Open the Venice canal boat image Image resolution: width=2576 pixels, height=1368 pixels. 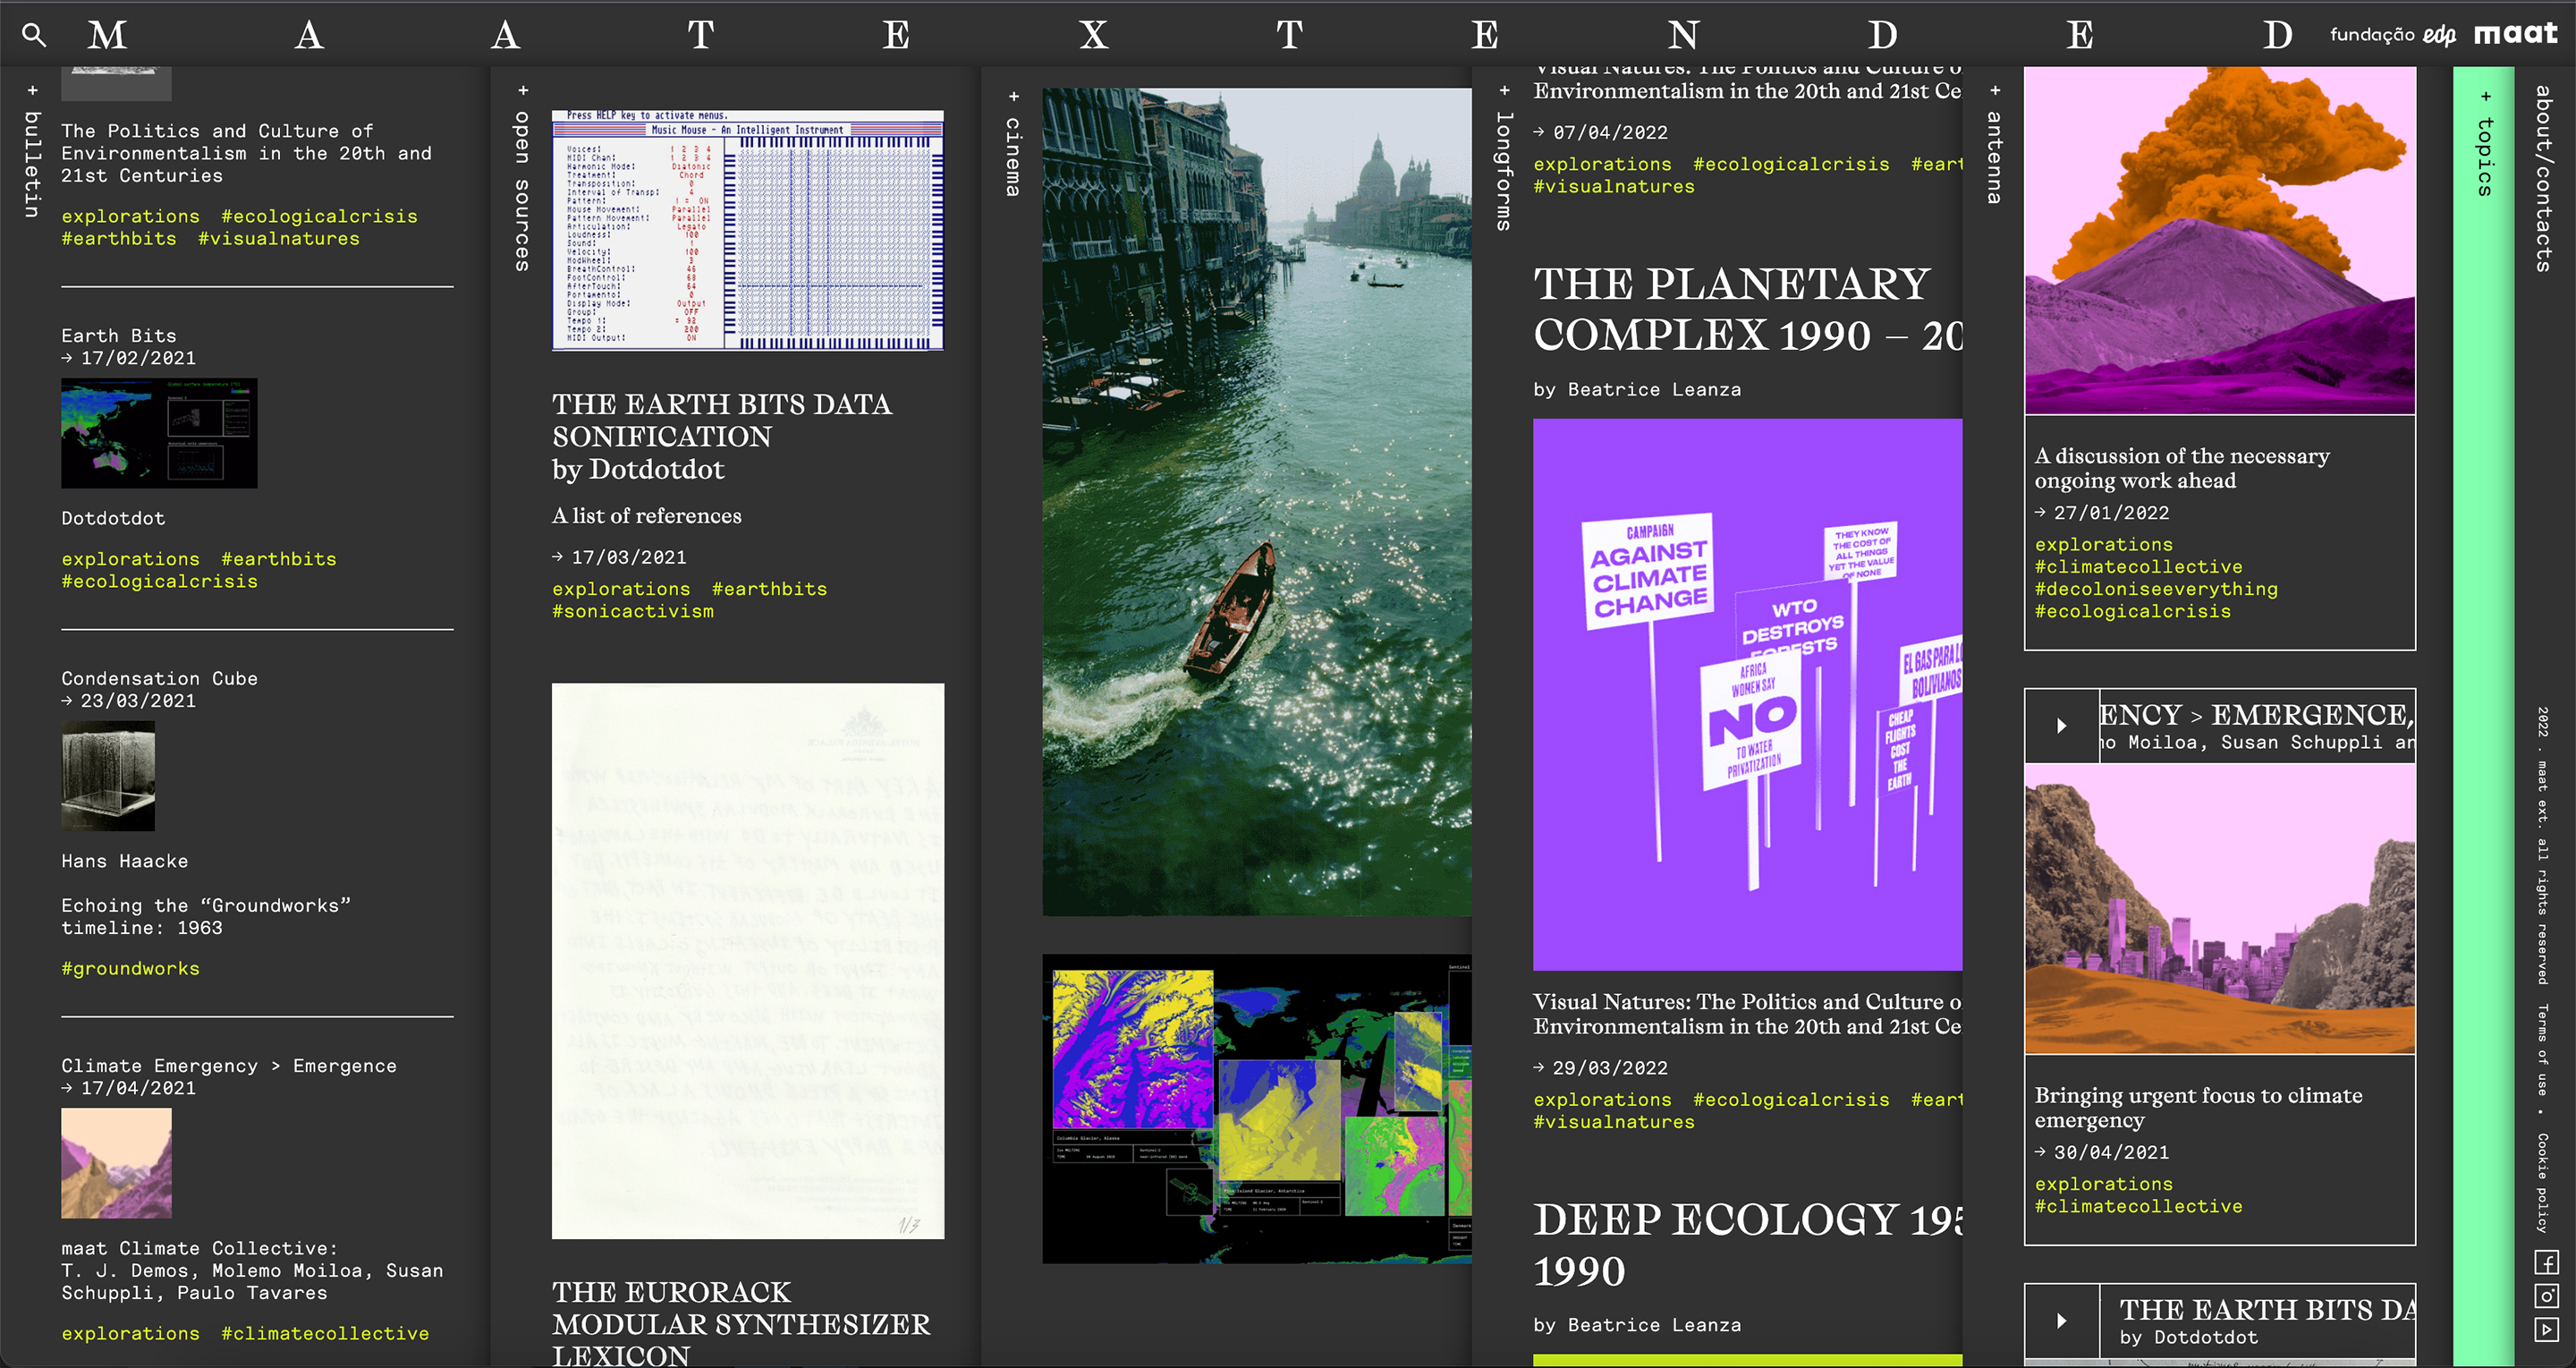[x=1256, y=500]
